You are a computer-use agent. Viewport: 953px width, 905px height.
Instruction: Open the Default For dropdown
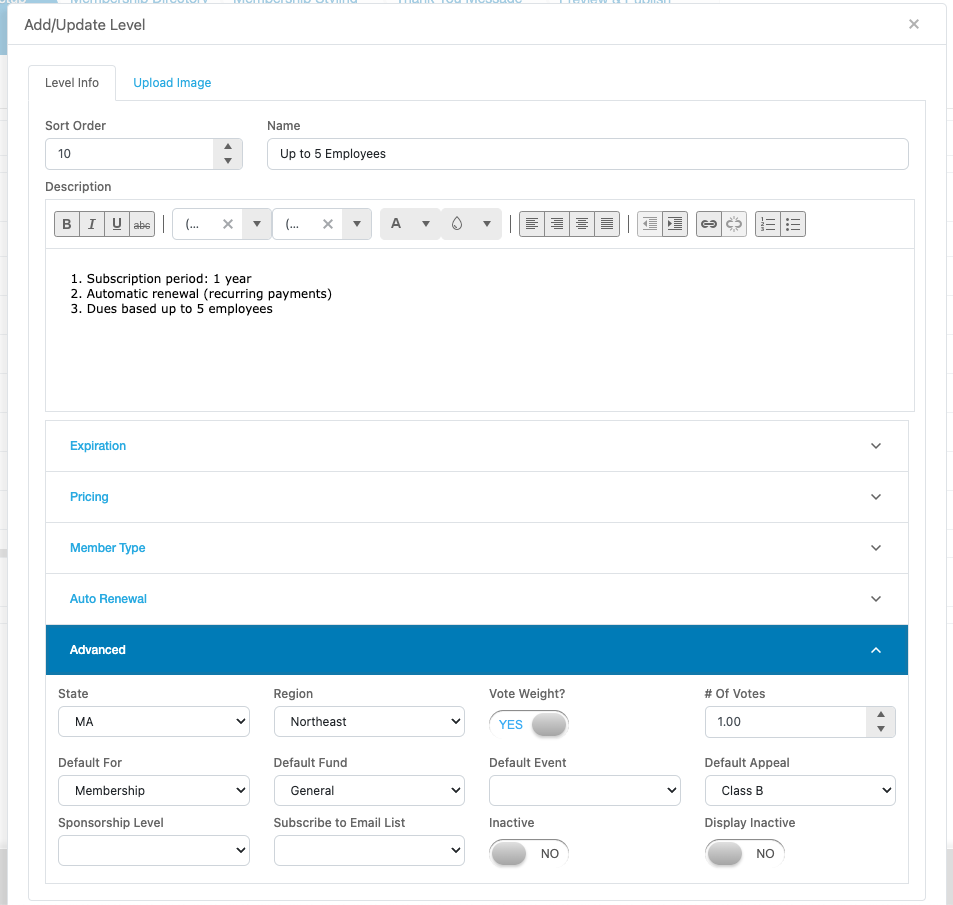154,790
